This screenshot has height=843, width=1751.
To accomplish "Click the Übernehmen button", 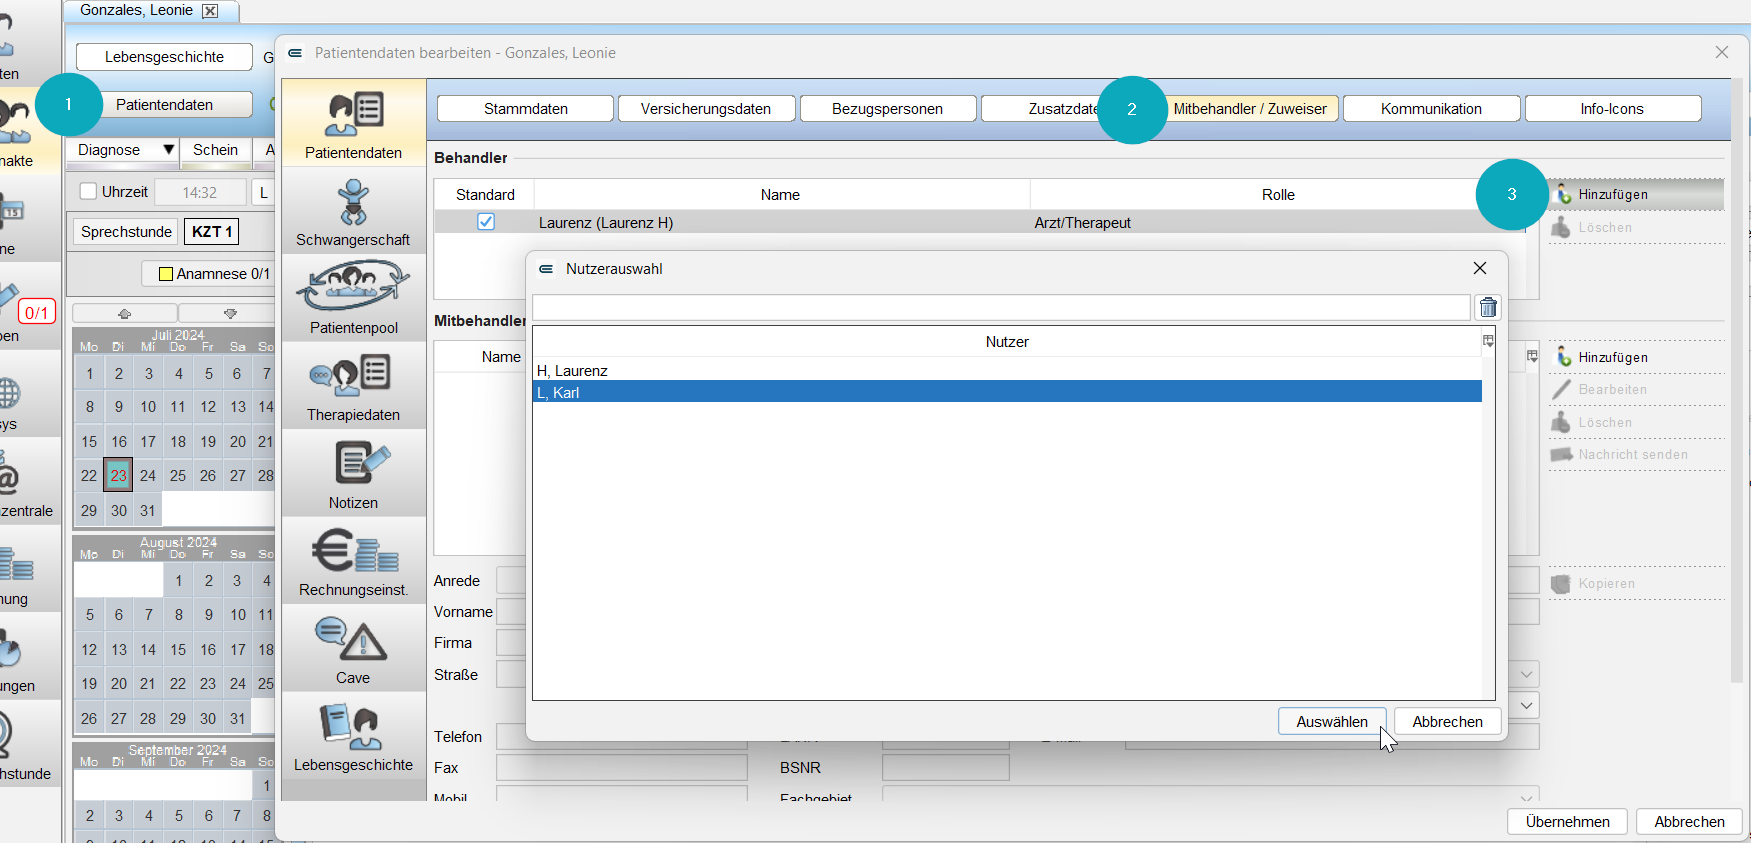I will [x=1567, y=822].
